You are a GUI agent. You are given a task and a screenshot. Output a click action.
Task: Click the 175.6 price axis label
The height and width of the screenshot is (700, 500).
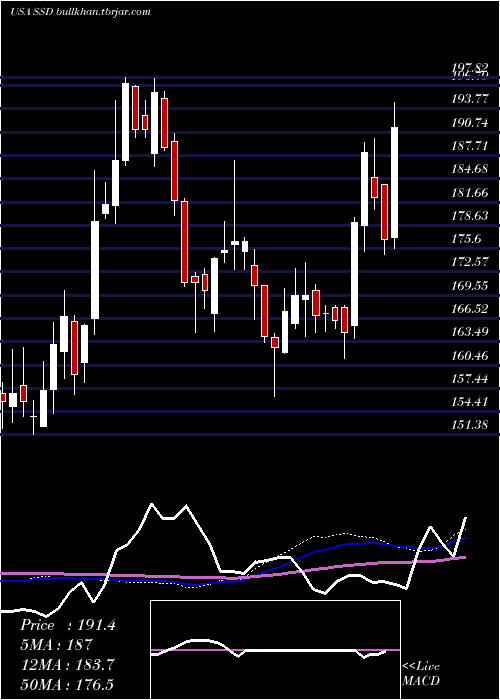(x=467, y=239)
